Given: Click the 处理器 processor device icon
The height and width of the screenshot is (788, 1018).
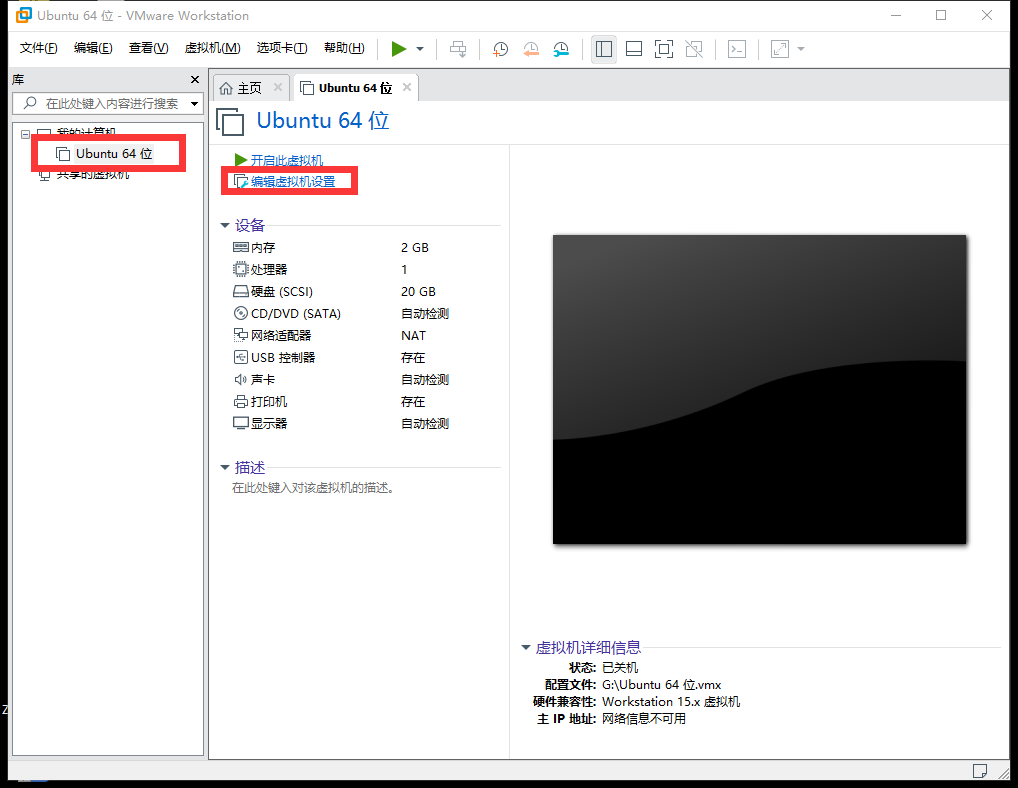Looking at the screenshot, I should coord(240,269).
